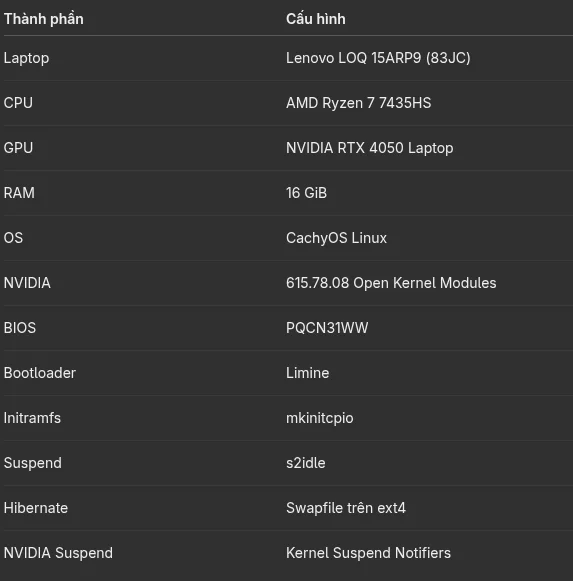
Task: Click 'Swapfile trên ext4' value
Action: [x=346, y=508]
